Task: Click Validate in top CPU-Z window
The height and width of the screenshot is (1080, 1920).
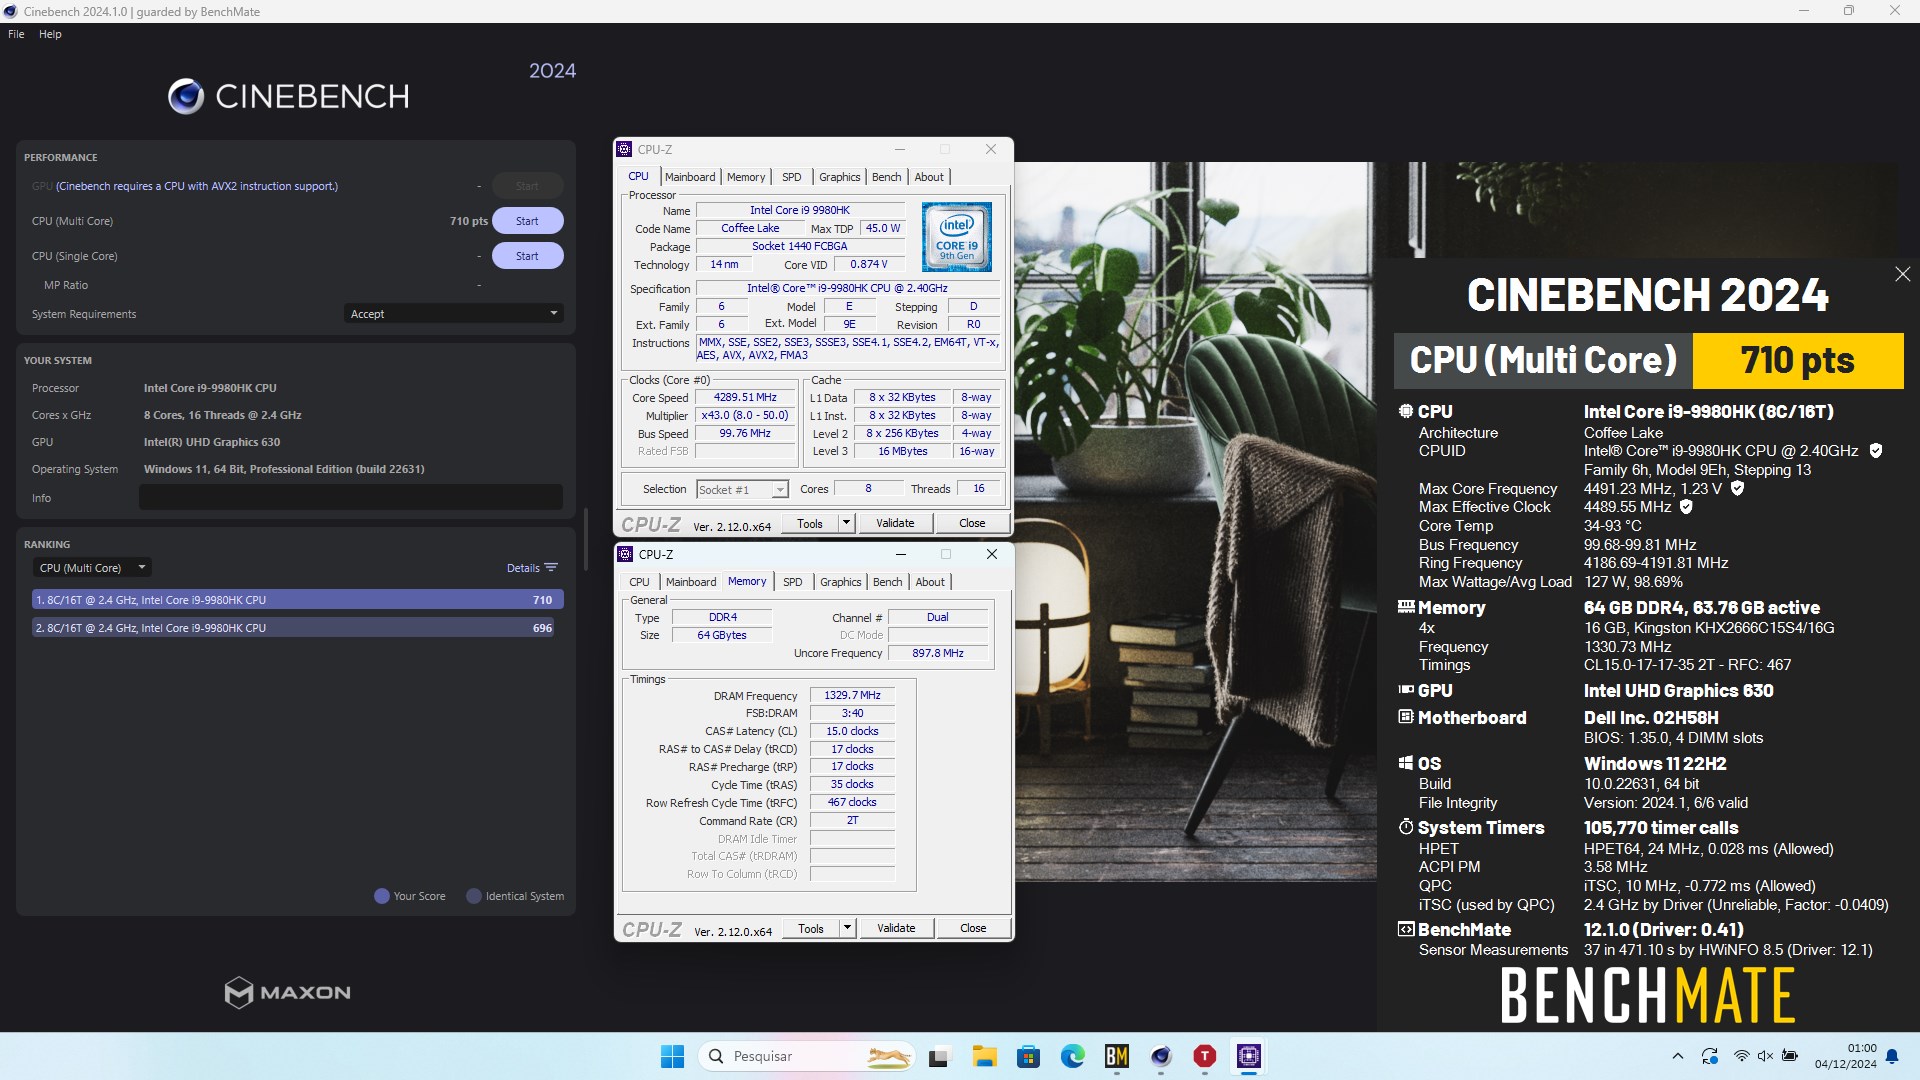Action: click(895, 523)
